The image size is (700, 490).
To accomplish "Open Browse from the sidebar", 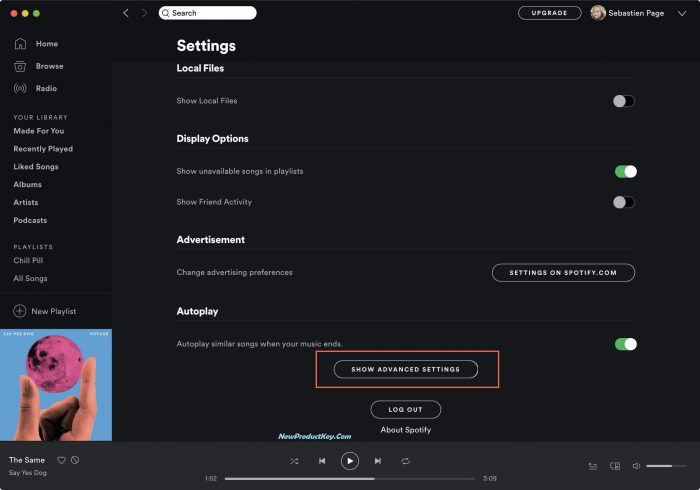I will (x=20, y=66).
